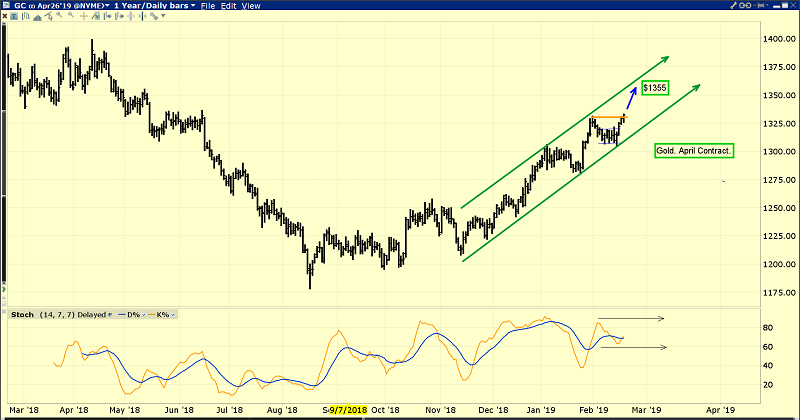Image resolution: width=800 pixels, height=420 pixels.
Task: Minimize the chart window
Action: [777, 7]
